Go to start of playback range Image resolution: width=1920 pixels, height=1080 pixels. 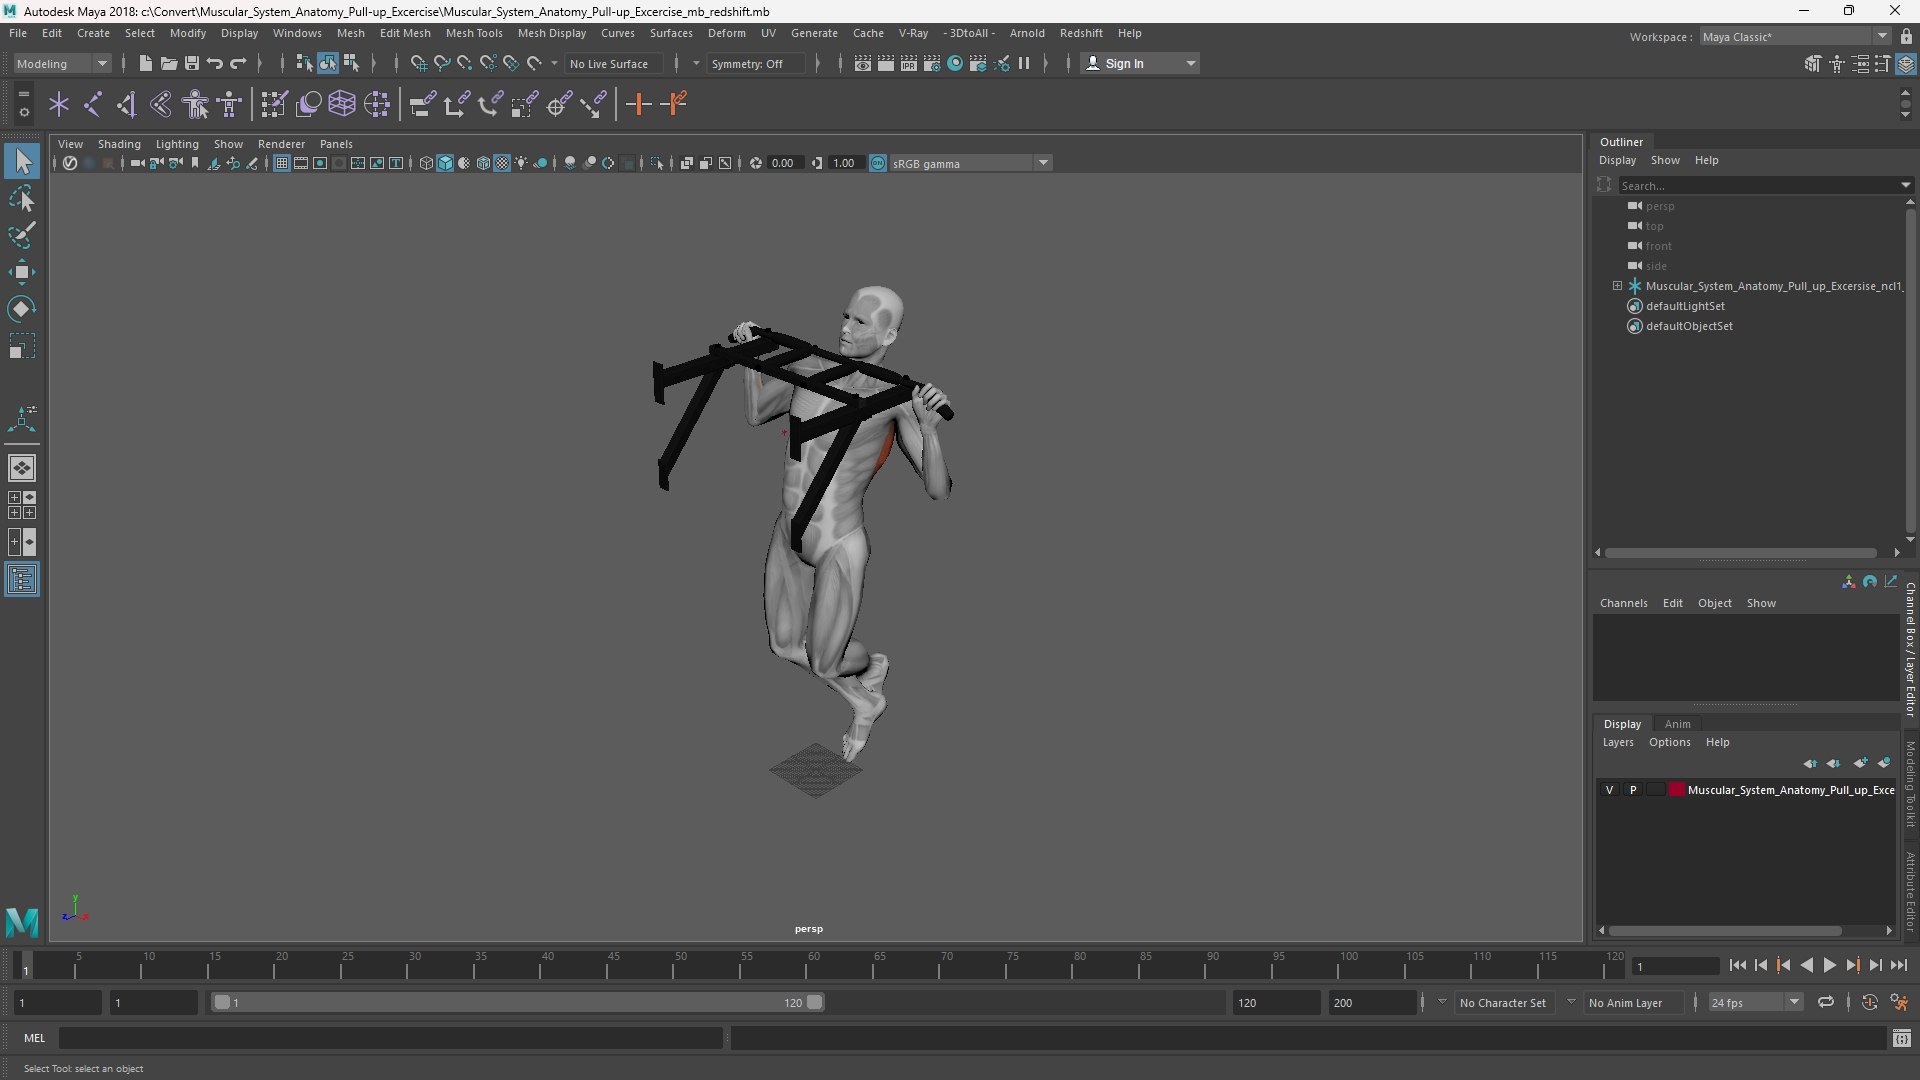pos(1738,965)
